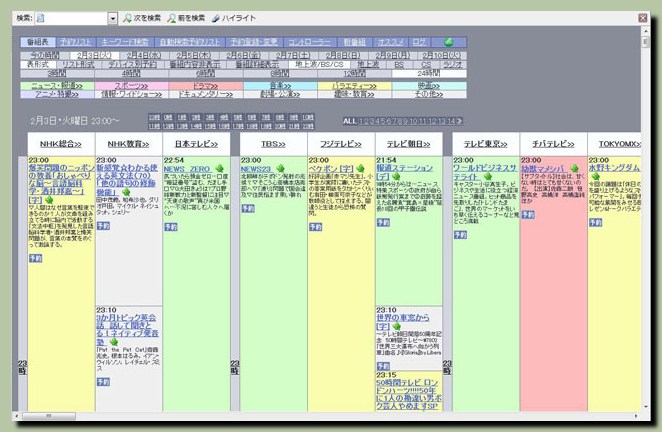Open the キーワード検索 tab
This screenshot has width=662, height=432.
[x=125, y=42]
